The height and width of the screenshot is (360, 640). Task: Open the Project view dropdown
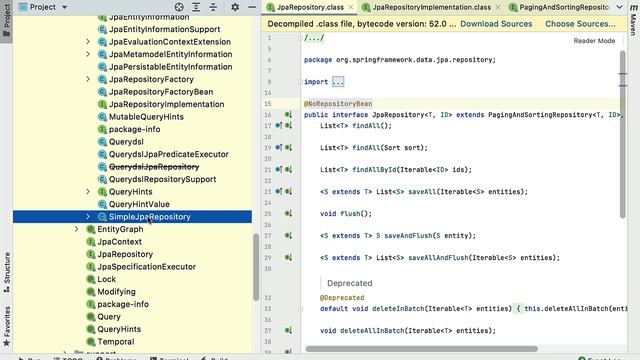(43, 7)
